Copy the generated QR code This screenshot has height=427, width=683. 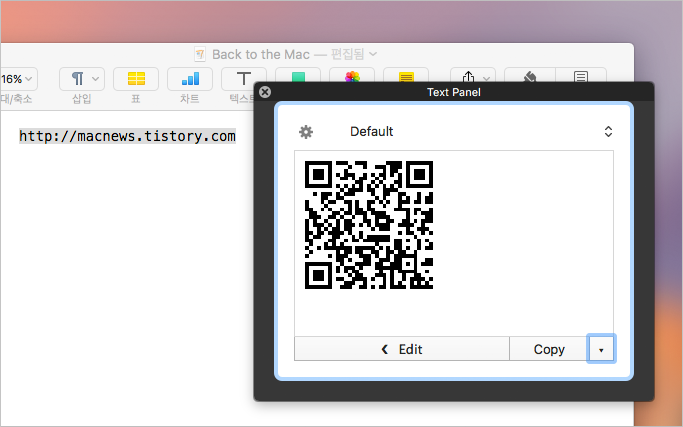pyautogui.click(x=548, y=349)
